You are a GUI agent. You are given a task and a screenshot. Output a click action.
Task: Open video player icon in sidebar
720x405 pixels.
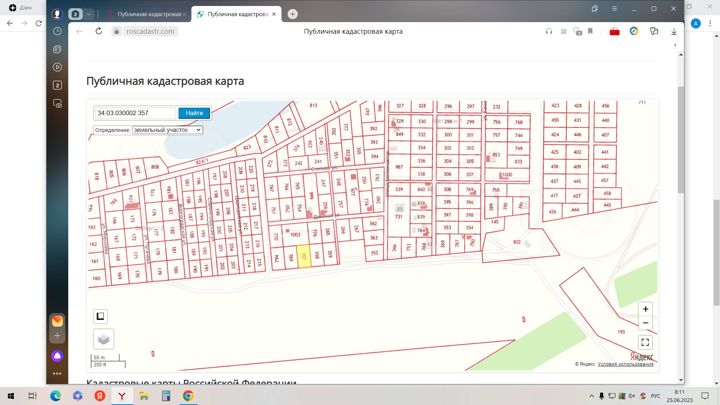click(57, 67)
